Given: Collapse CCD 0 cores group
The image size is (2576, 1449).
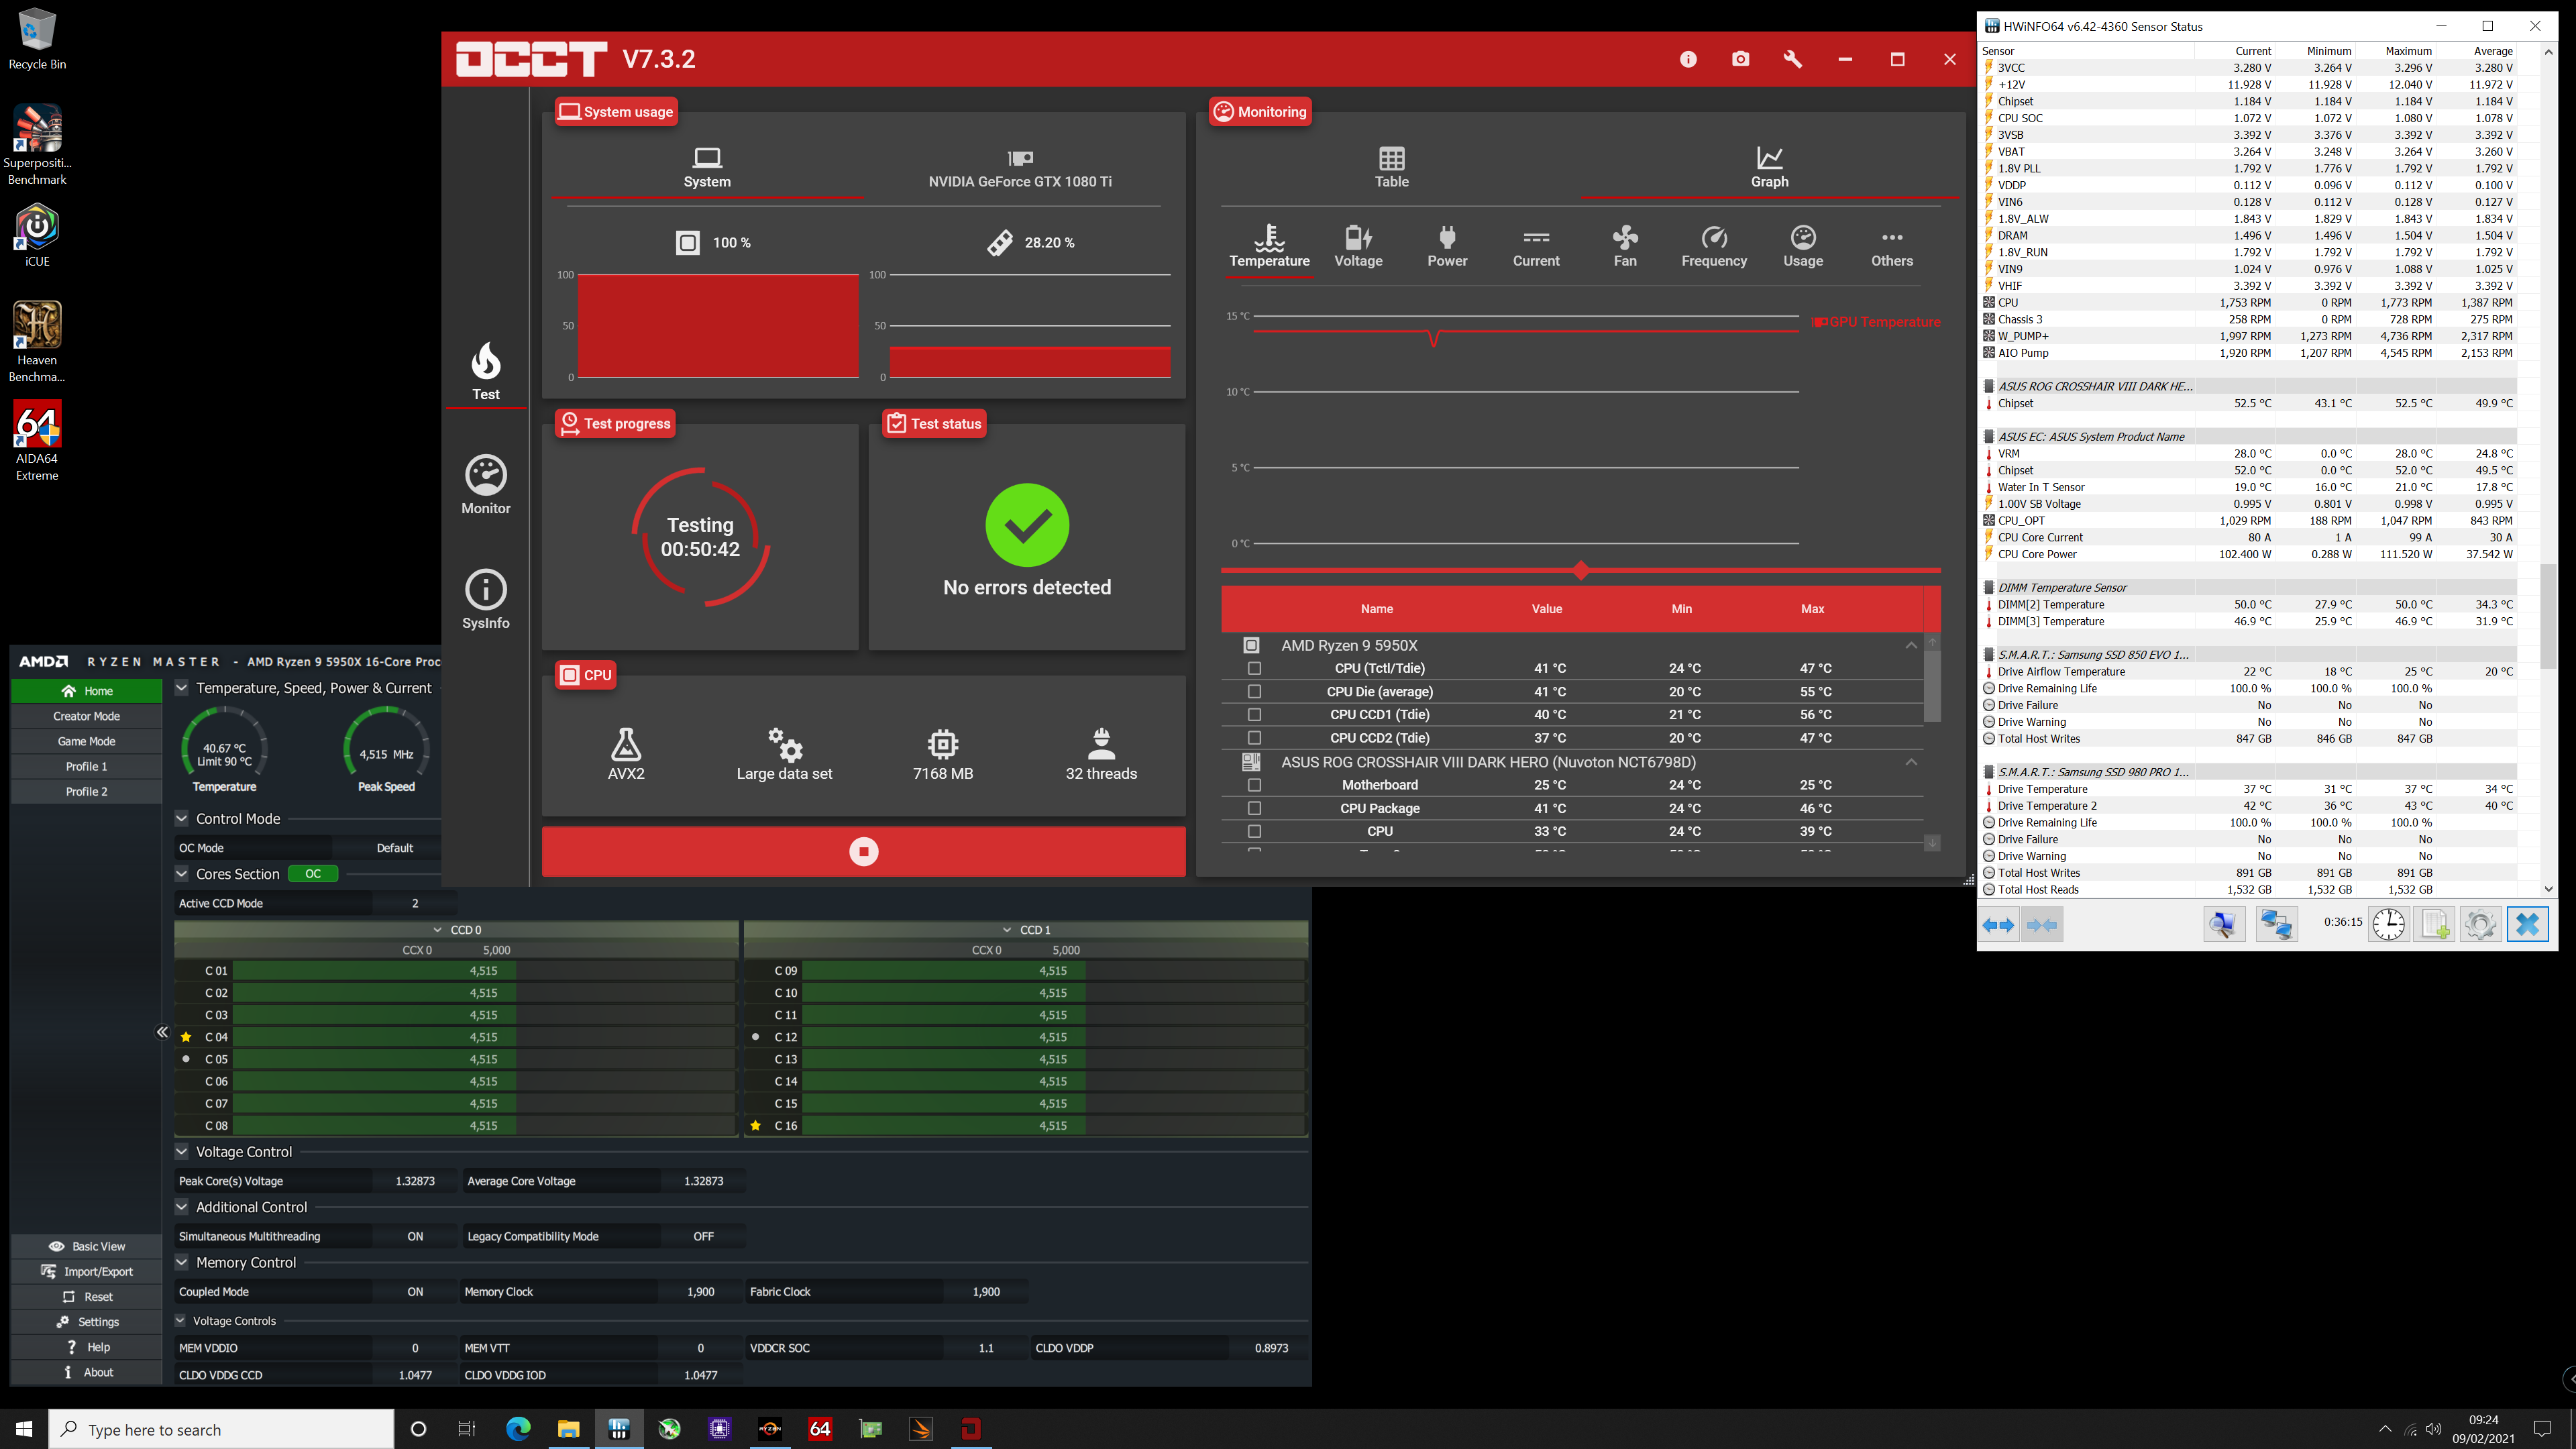Looking at the screenshot, I should [437, 930].
